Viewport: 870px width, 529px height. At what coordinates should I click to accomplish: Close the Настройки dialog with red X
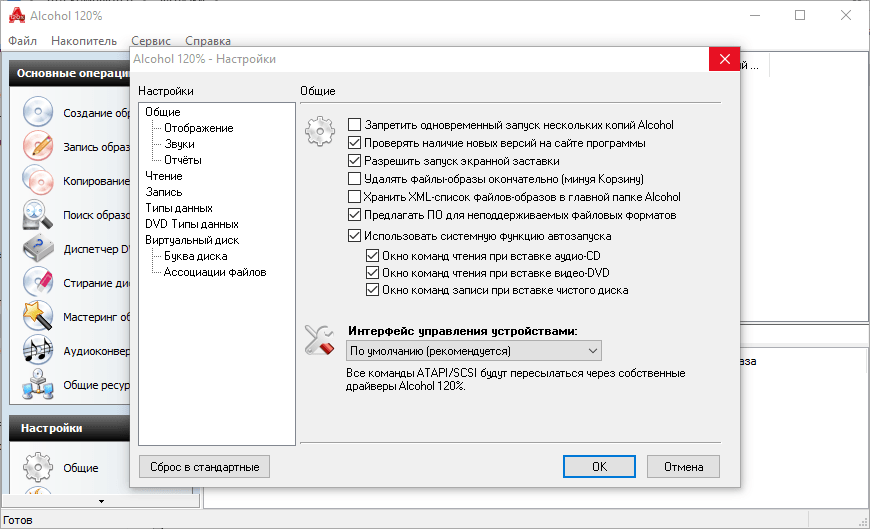tap(725, 59)
